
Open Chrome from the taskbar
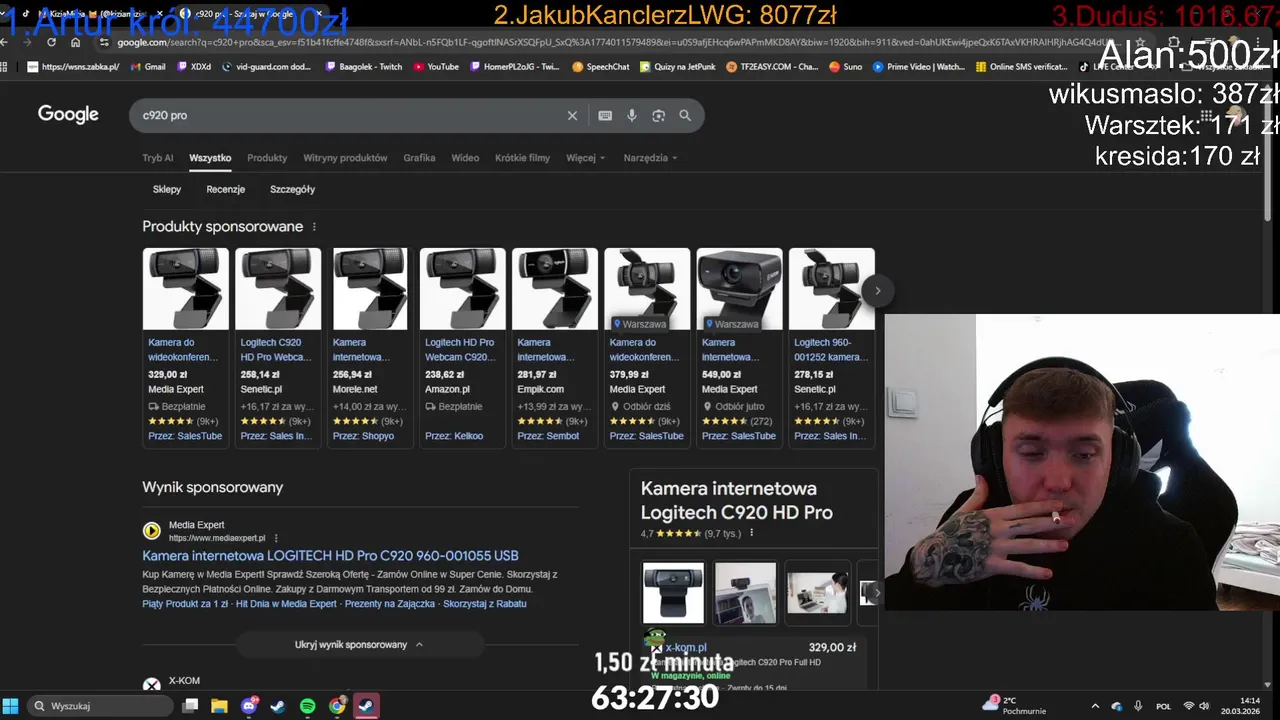(x=337, y=706)
